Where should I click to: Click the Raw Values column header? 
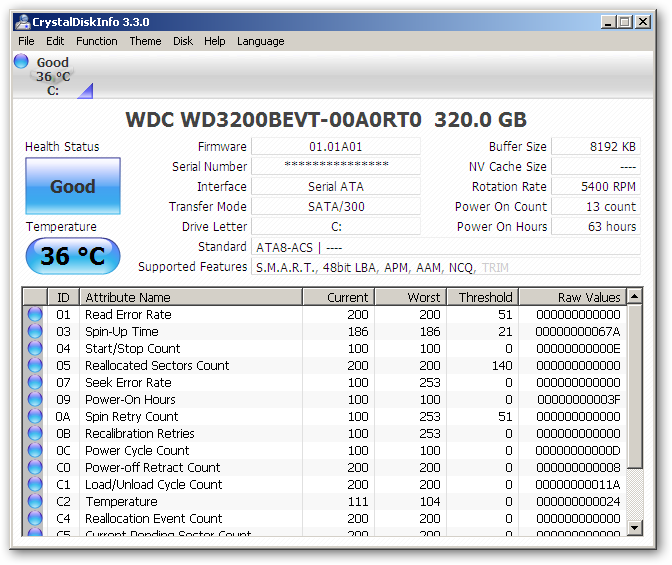tap(573, 297)
